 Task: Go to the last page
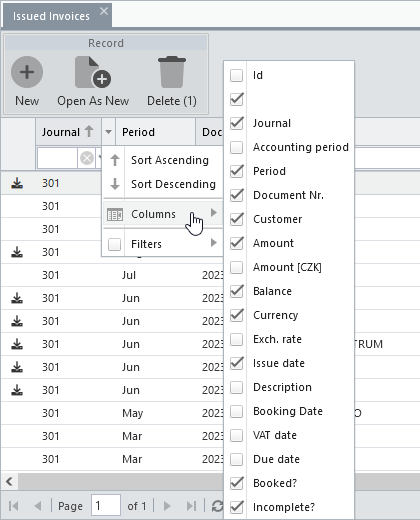click(x=191, y=506)
